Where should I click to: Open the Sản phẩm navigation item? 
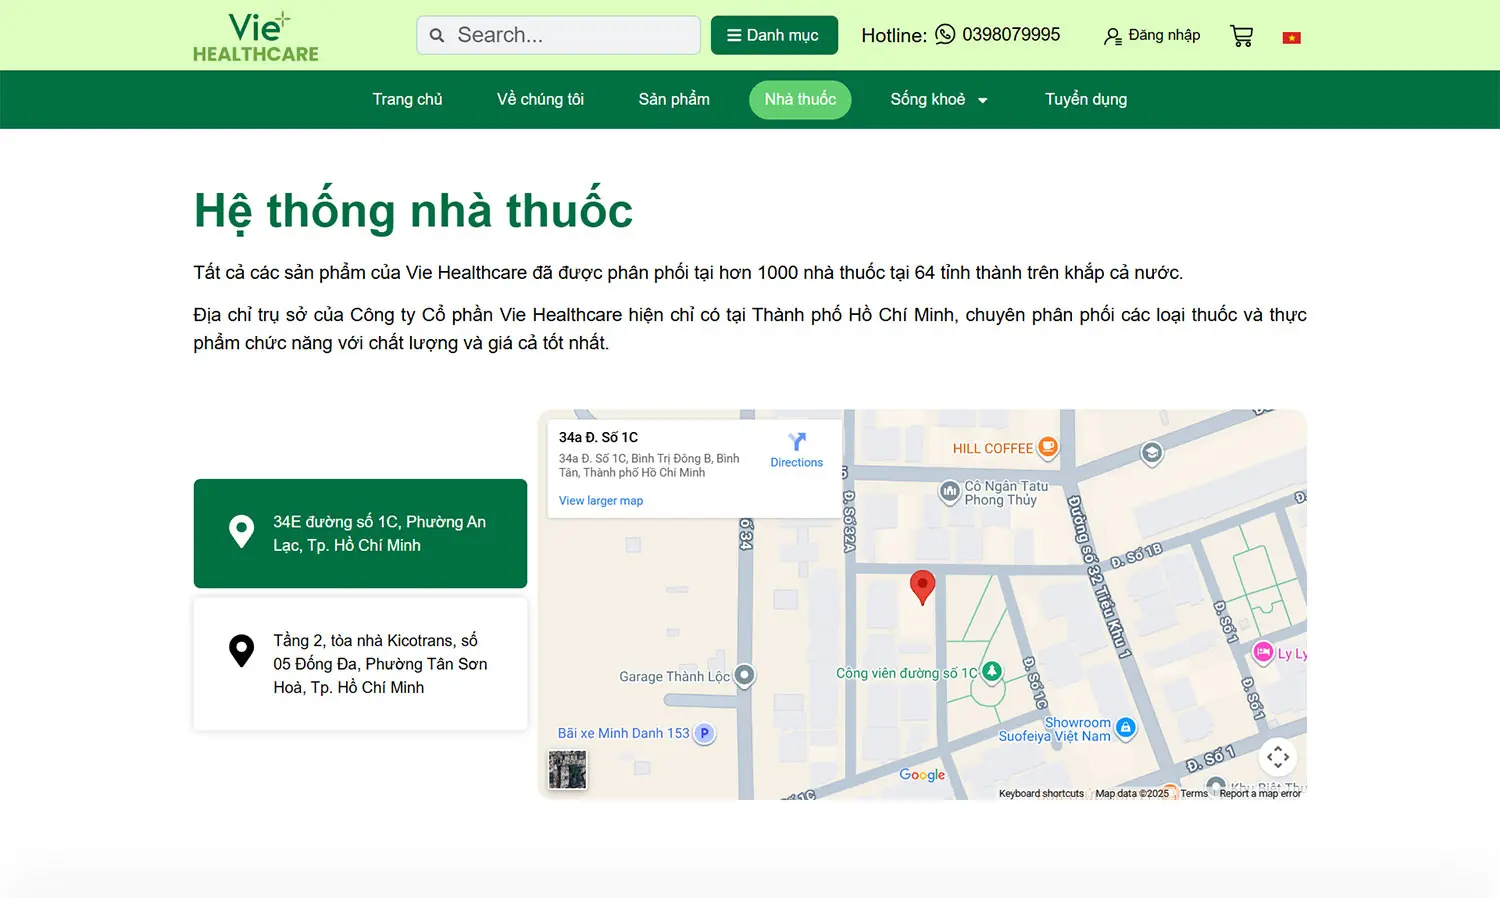point(674,99)
